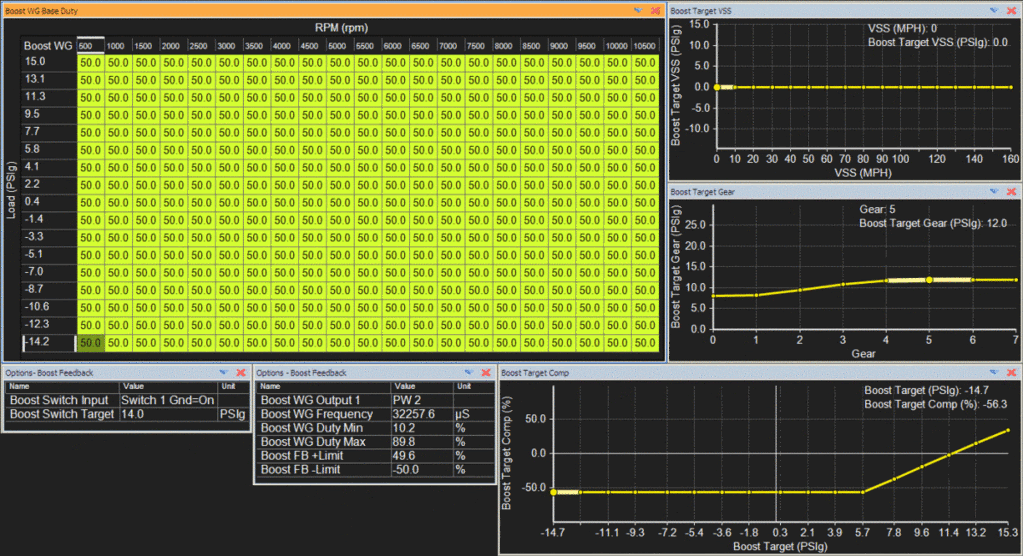This screenshot has height=556, width=1023.
Task: Edit Boost WG Frequency value 32257.6
Action: click(x=421, y=414)
